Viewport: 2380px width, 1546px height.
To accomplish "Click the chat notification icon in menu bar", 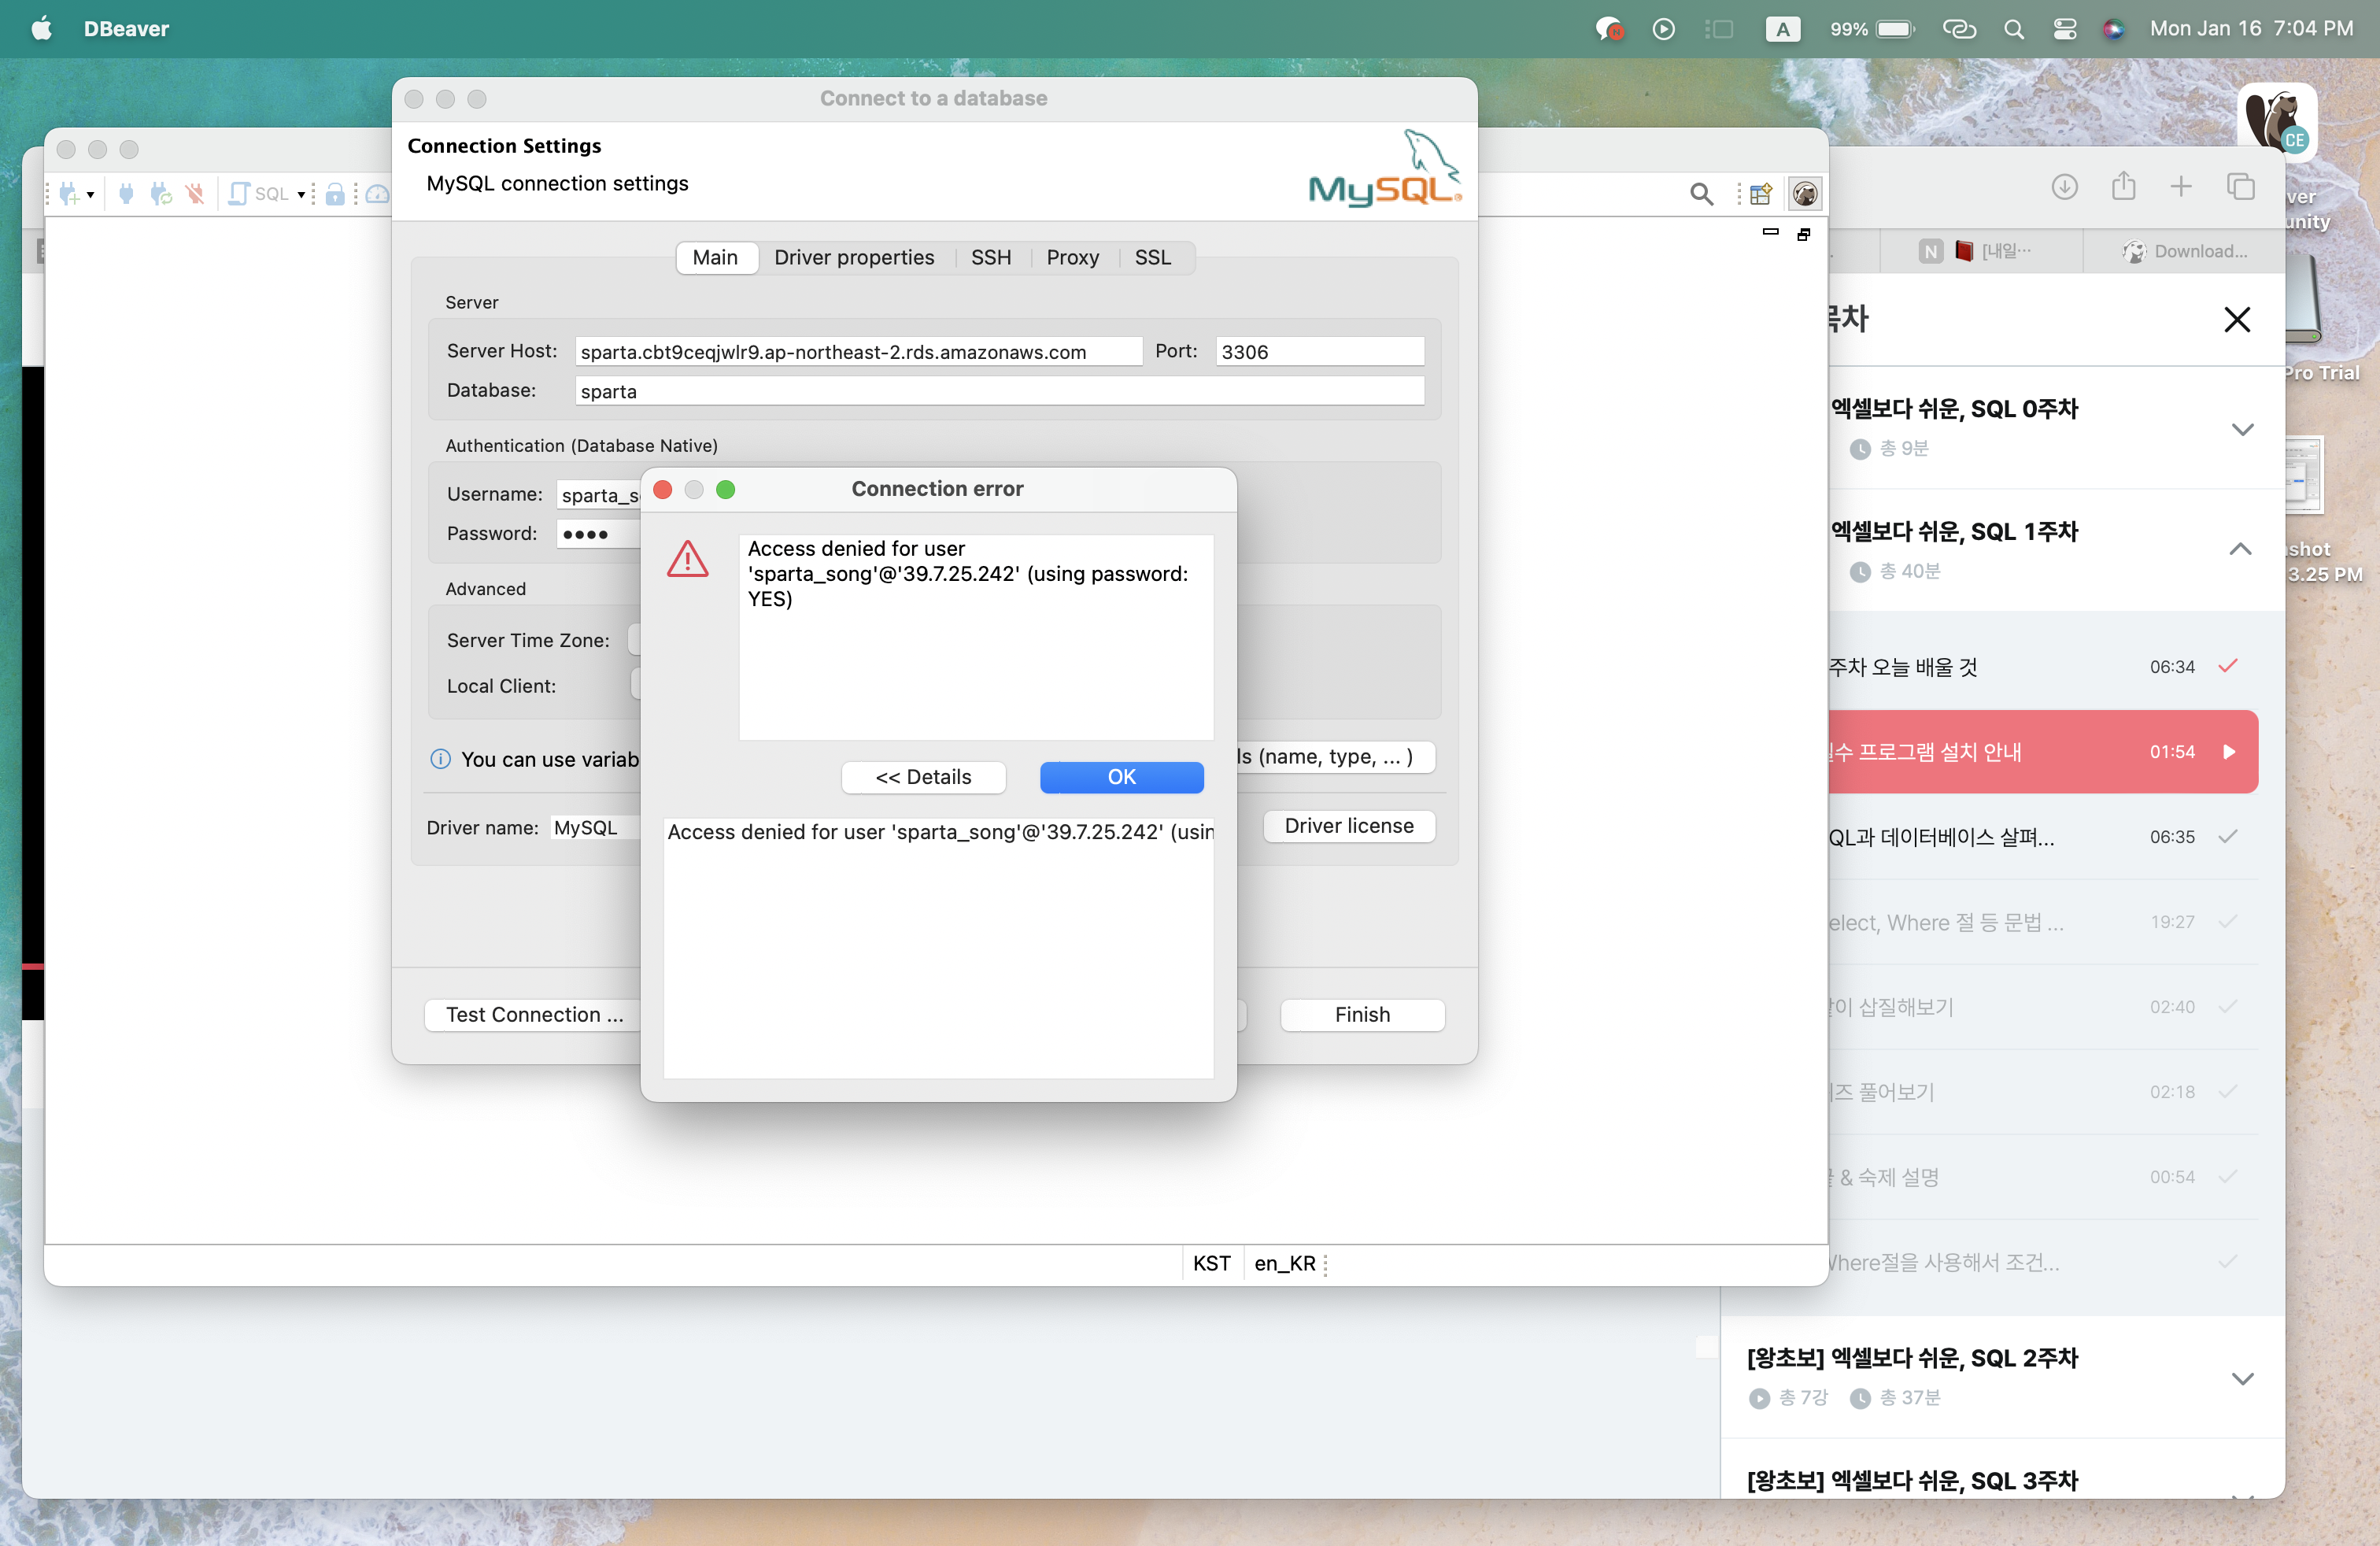I will pyautogui.click(x=1609, y=29).
